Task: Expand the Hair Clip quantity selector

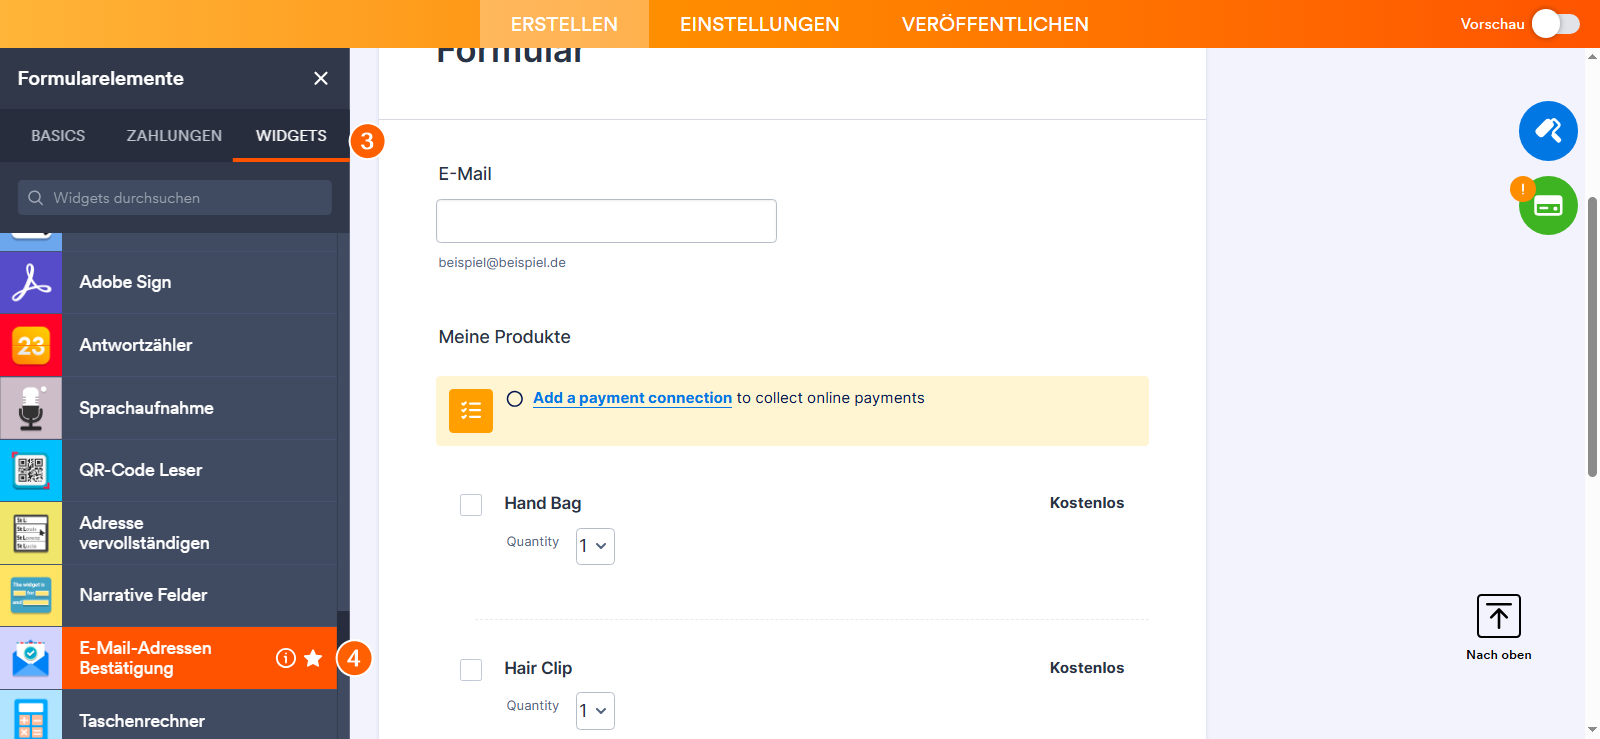Action: pos(595,710)
